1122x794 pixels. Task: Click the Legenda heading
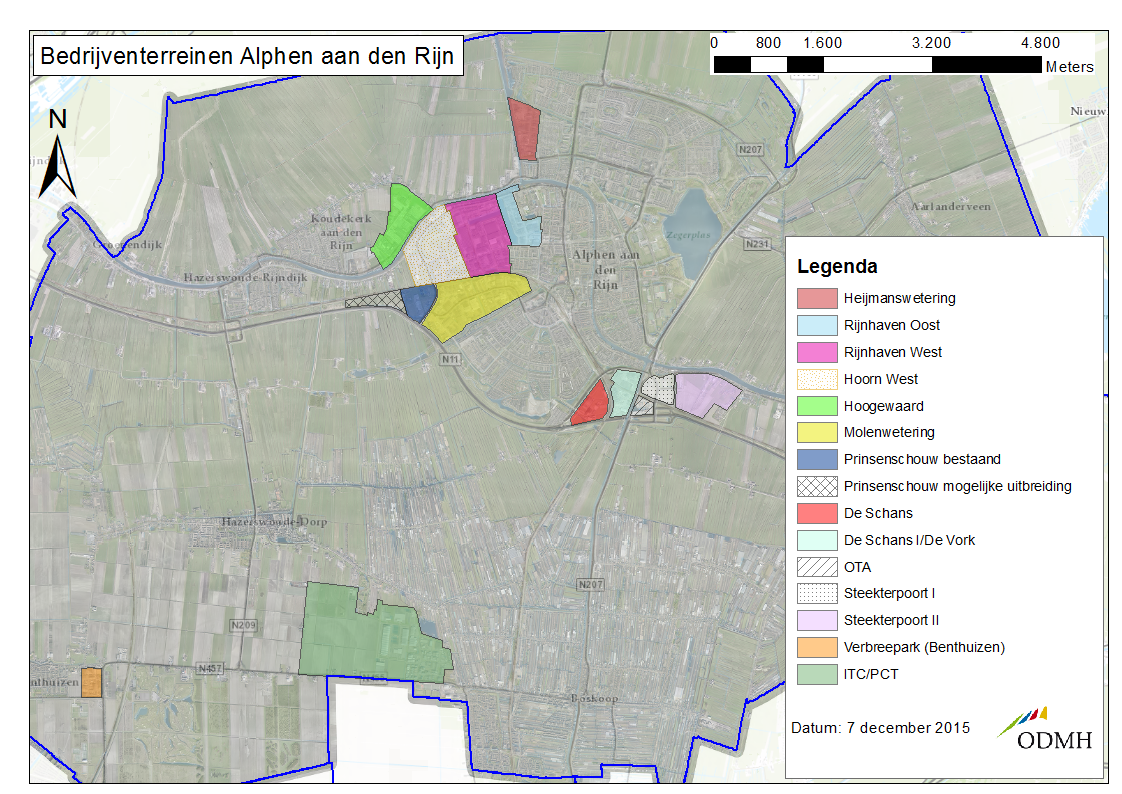[x=837, y=267]
